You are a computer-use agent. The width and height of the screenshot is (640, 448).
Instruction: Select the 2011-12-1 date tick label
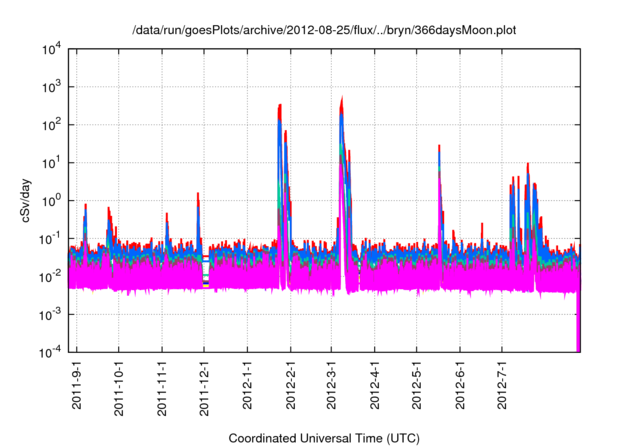(205, 385)
